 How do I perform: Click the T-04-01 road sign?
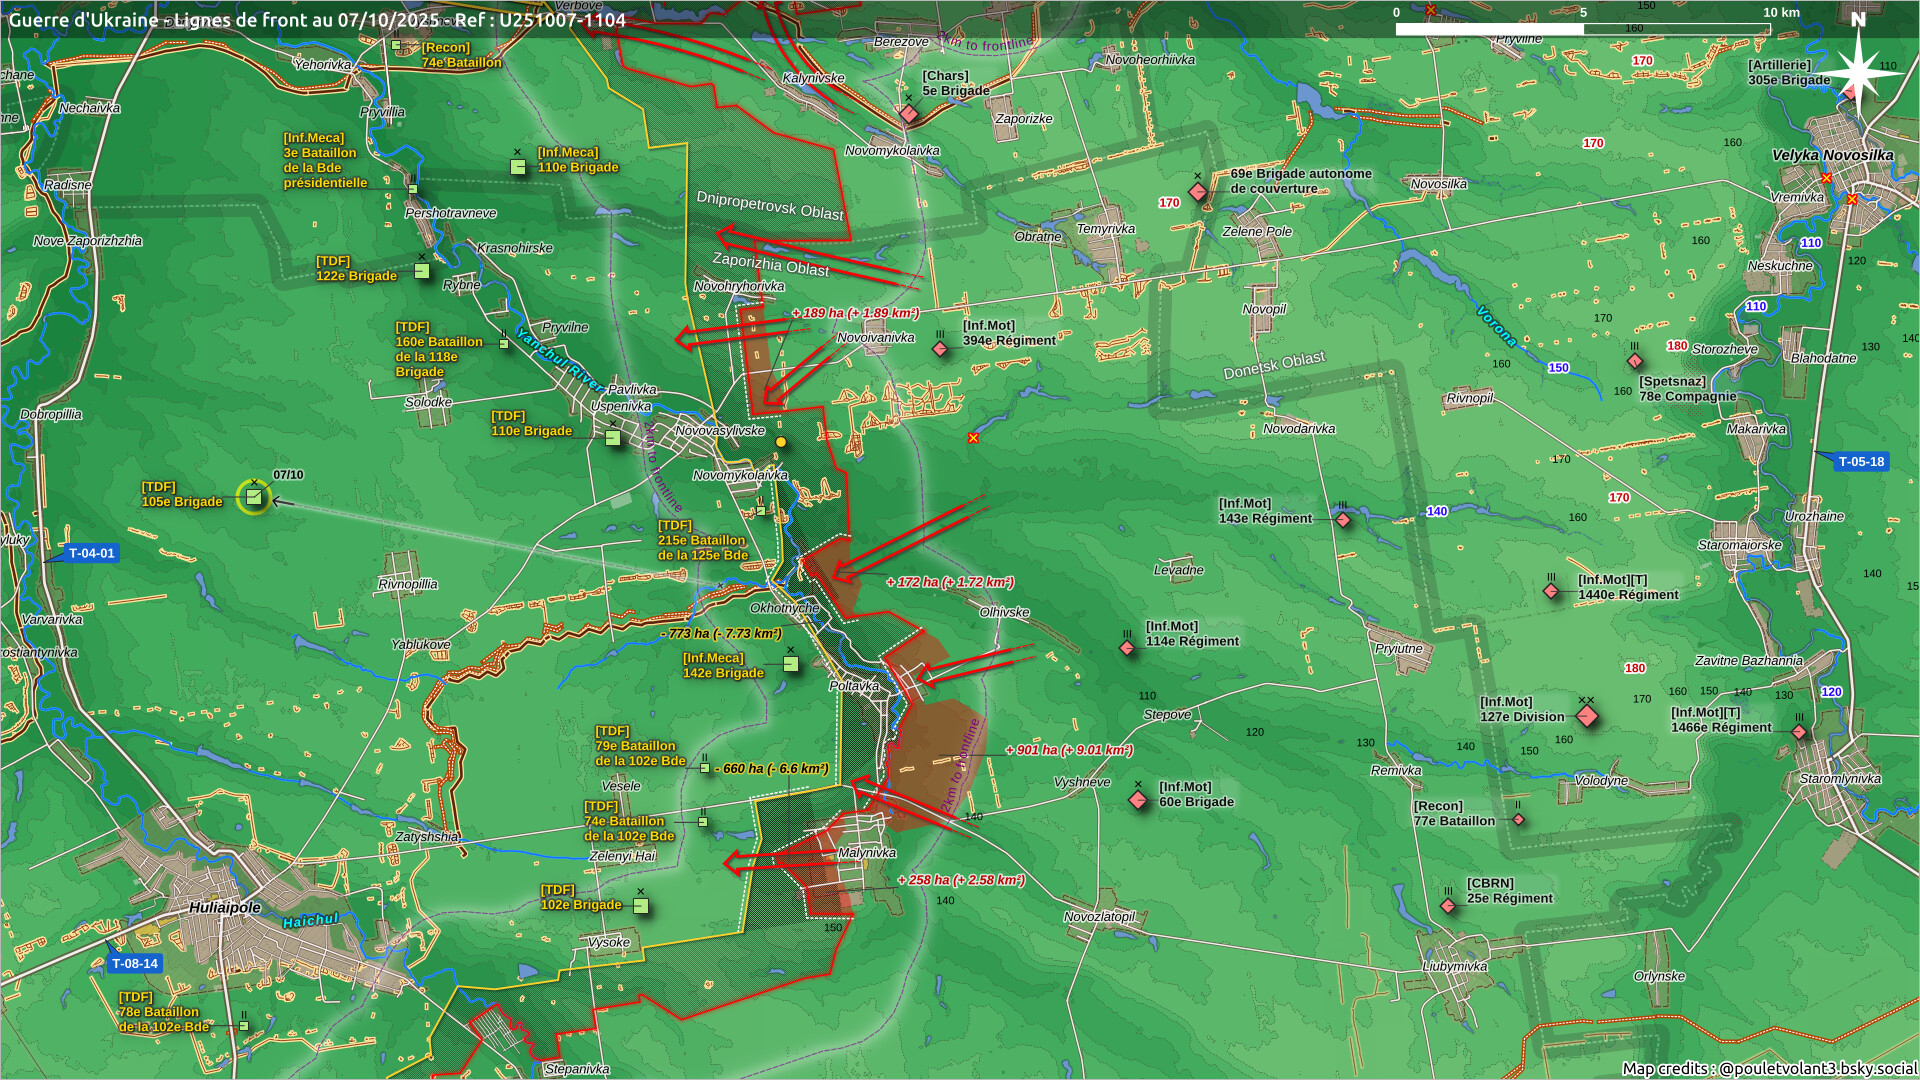(91, 553)
